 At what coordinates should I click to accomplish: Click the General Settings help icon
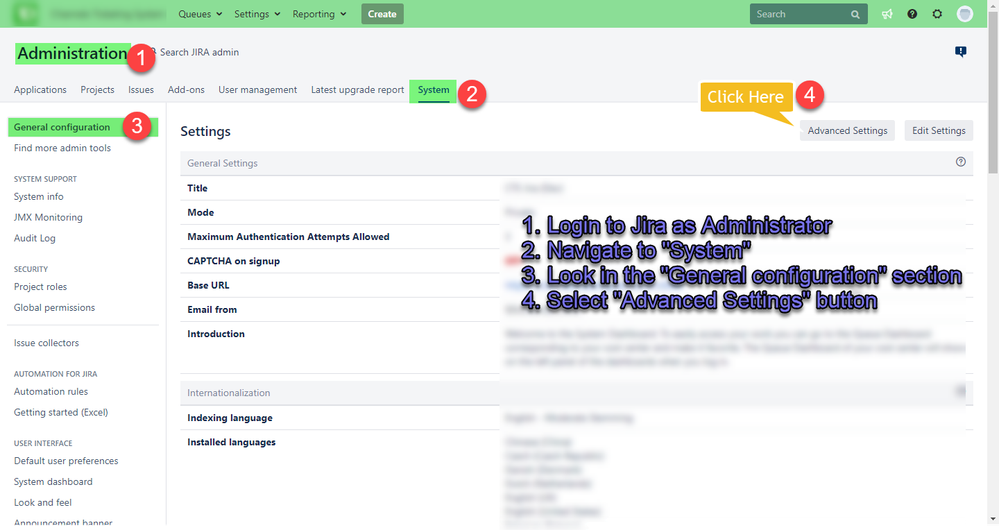pos(961,162)
